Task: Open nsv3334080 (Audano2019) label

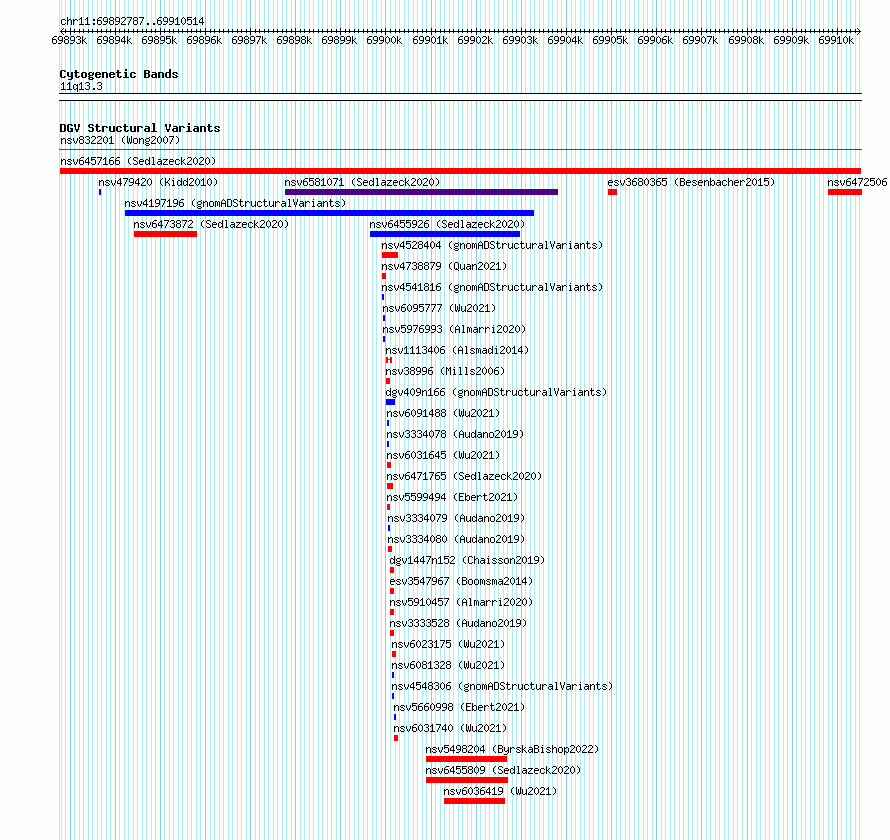Action: coord(456,539)
